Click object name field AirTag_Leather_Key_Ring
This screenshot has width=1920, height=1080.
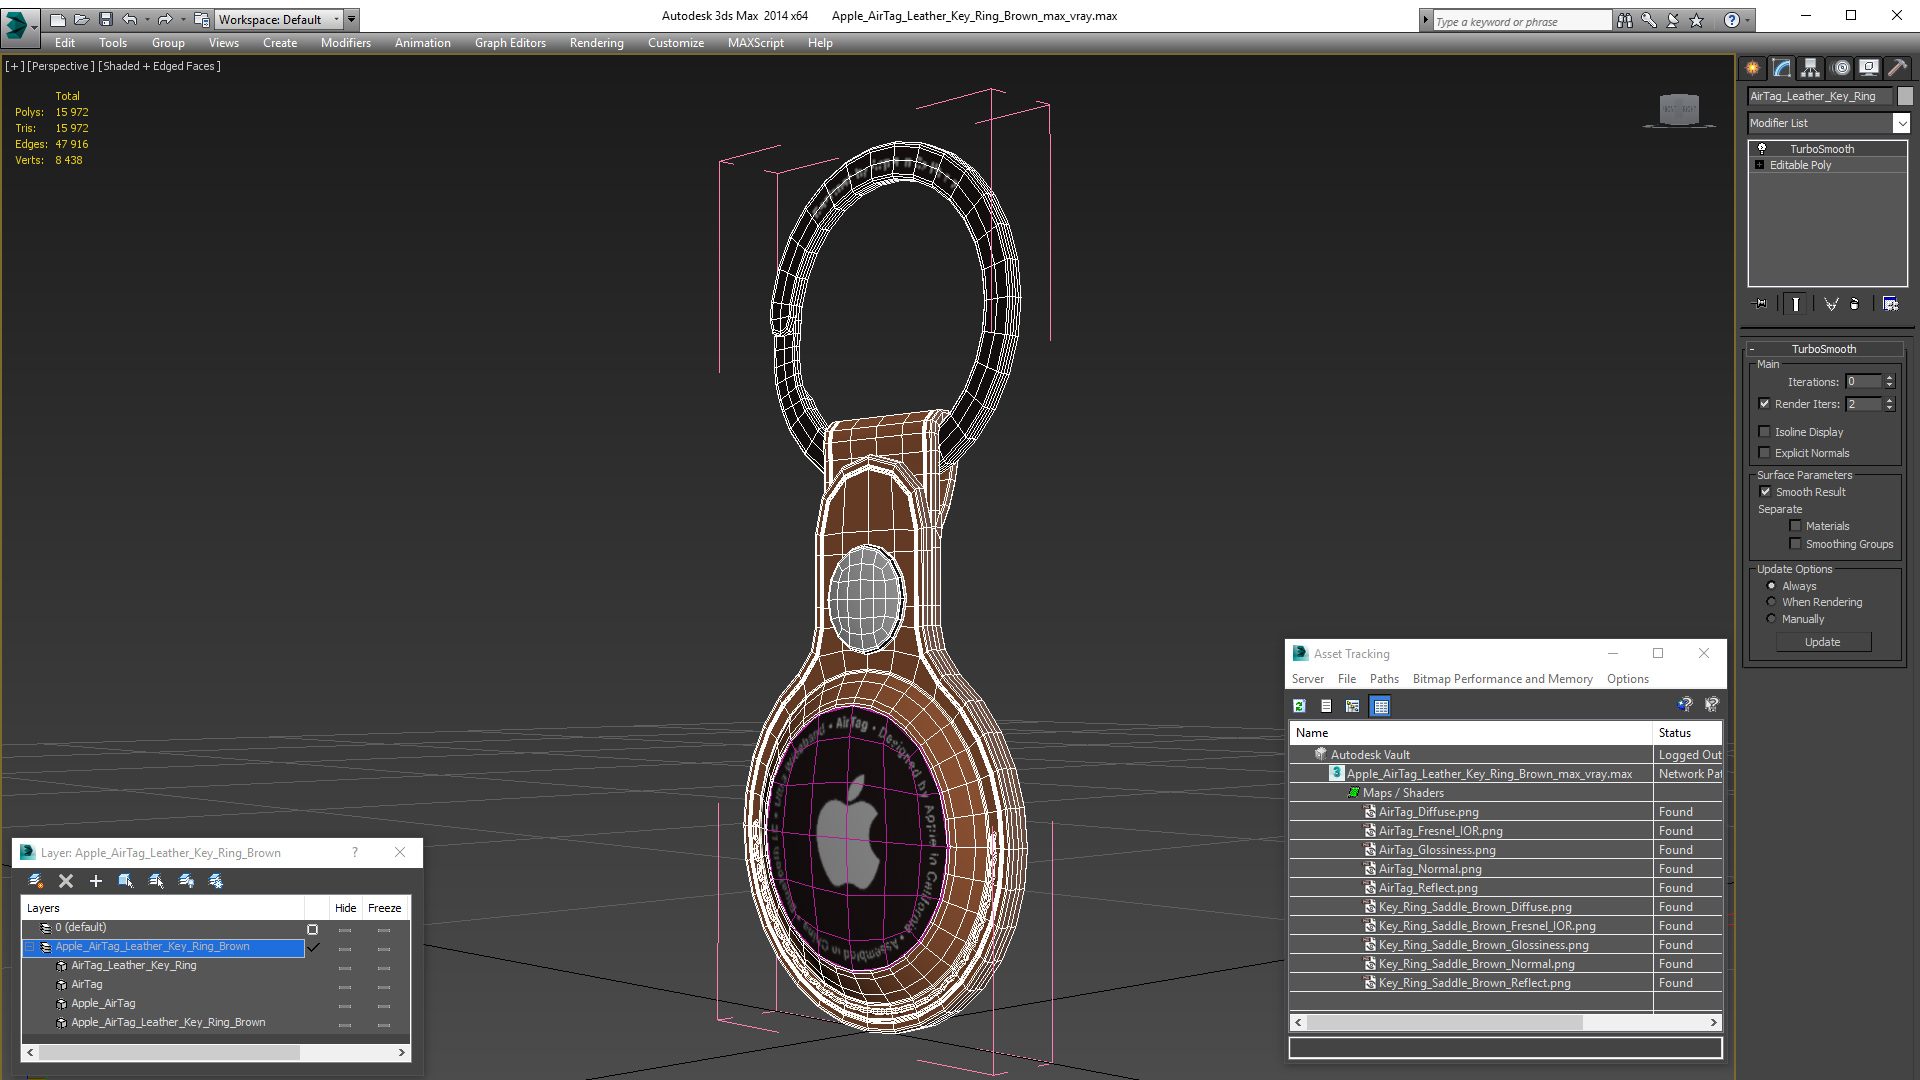point(1819,96)
